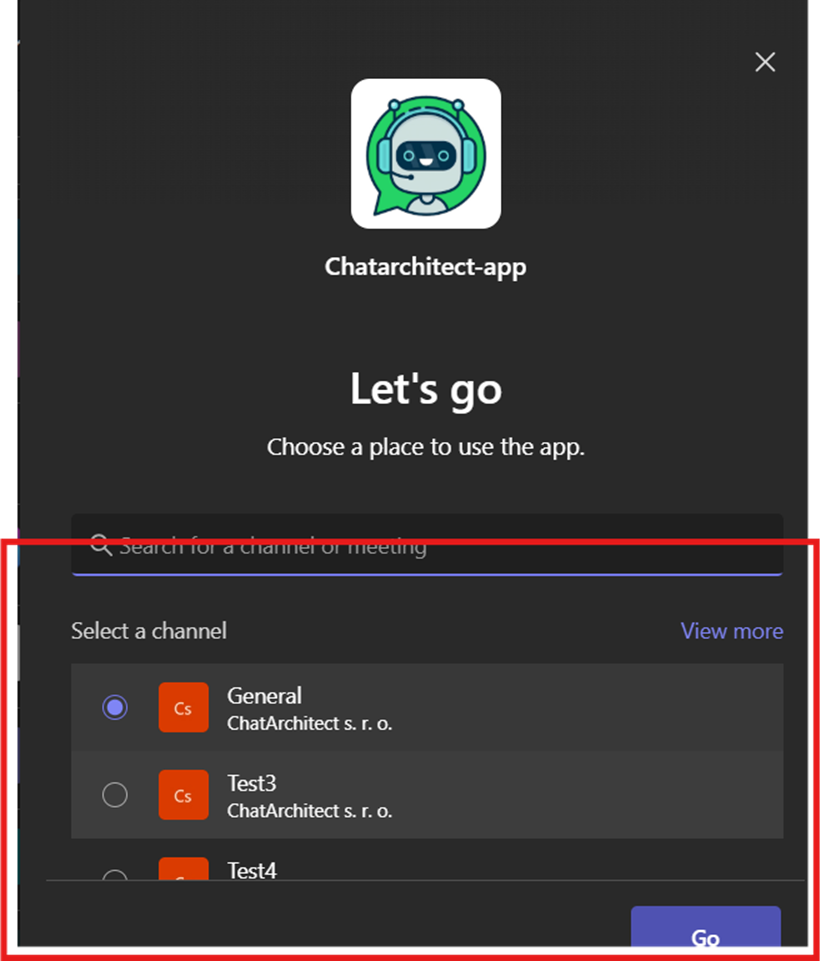
Task: Click the orange team avatar beside Test4
Action: coord(183,868)
